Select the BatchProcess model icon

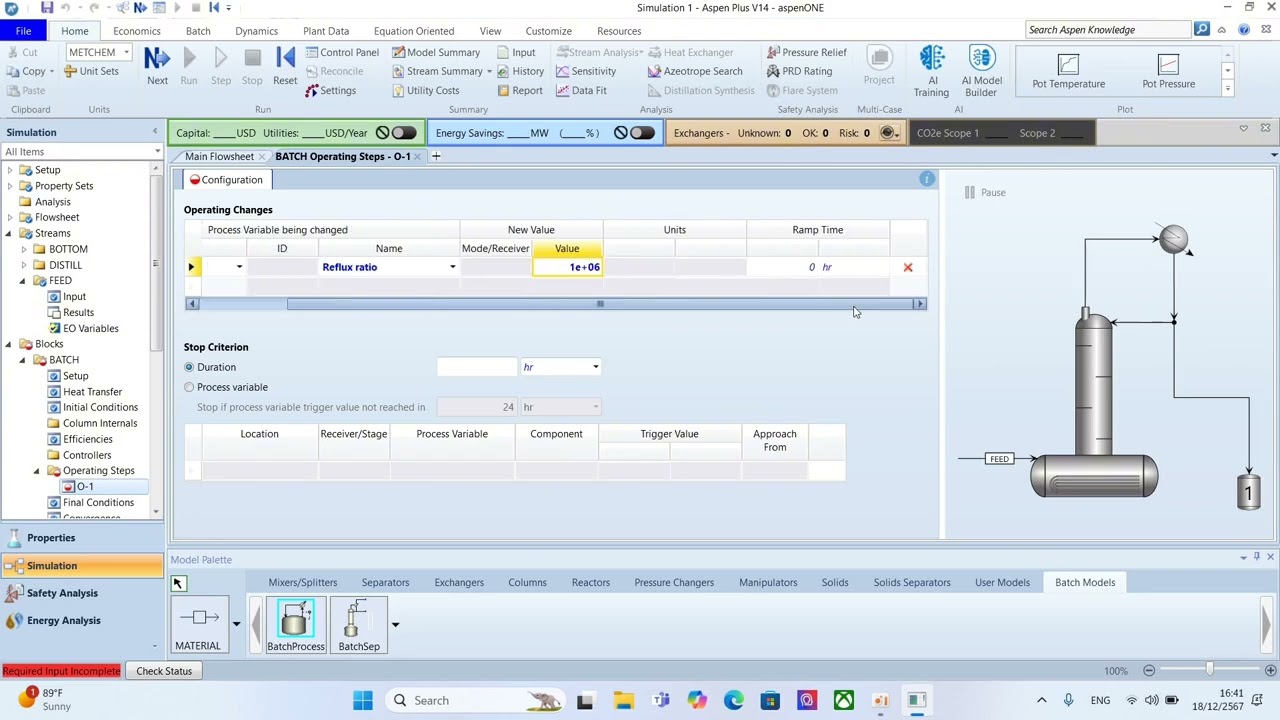tap(295, 626)
